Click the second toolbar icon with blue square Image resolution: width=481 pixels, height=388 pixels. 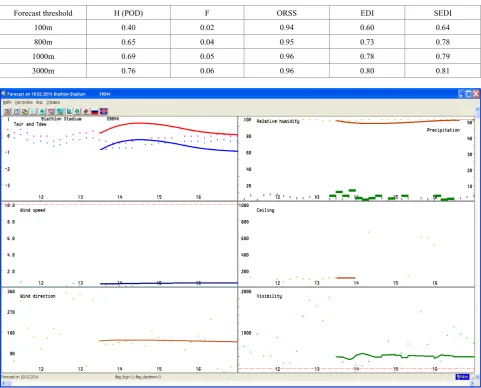[x=16, y=111]
